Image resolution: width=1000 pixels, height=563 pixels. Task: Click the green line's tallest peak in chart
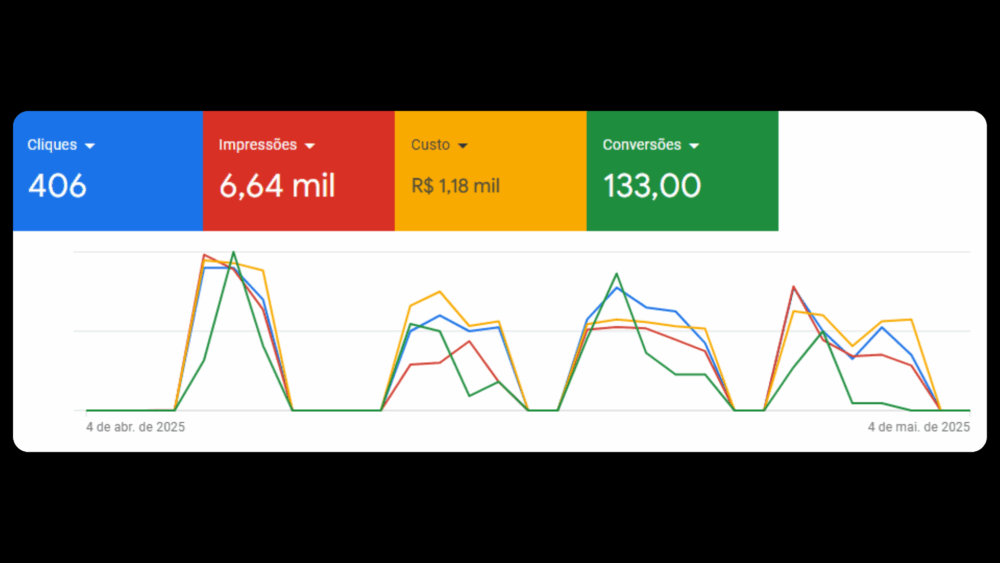click(x=234, y=252)
